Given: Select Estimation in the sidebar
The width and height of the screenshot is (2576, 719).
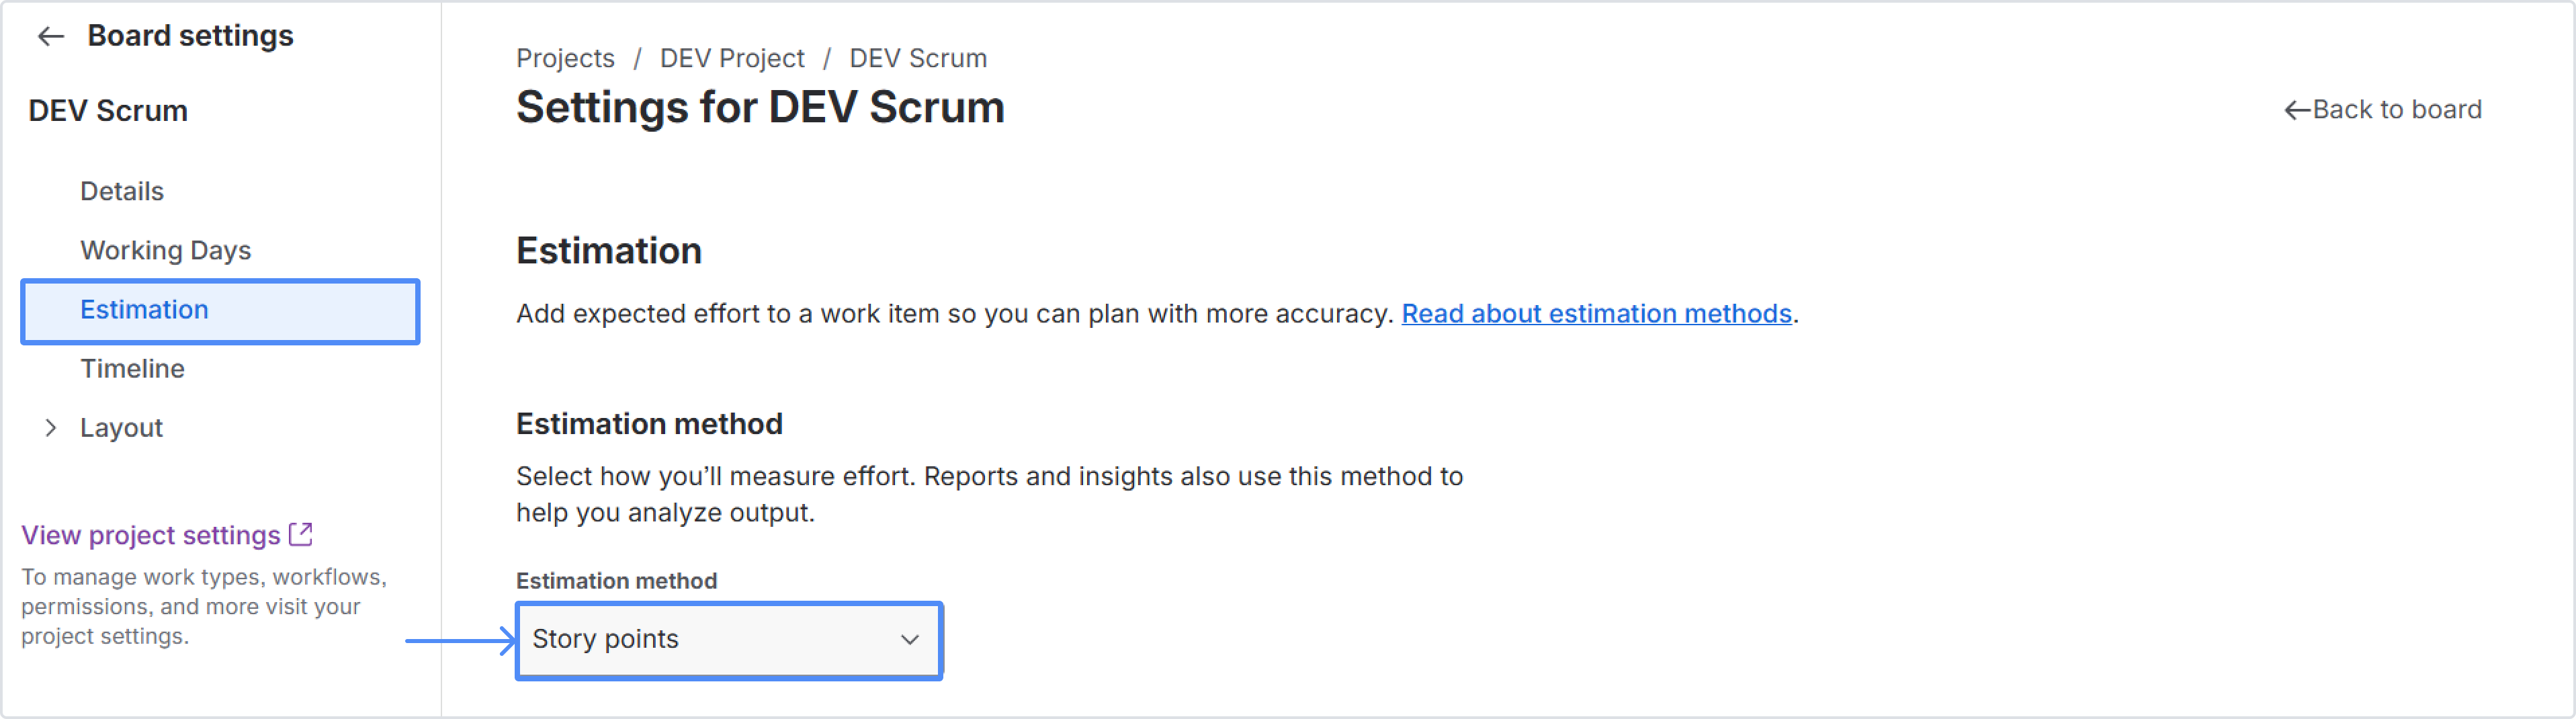Looking at the screenshot, I should point(145,310).
